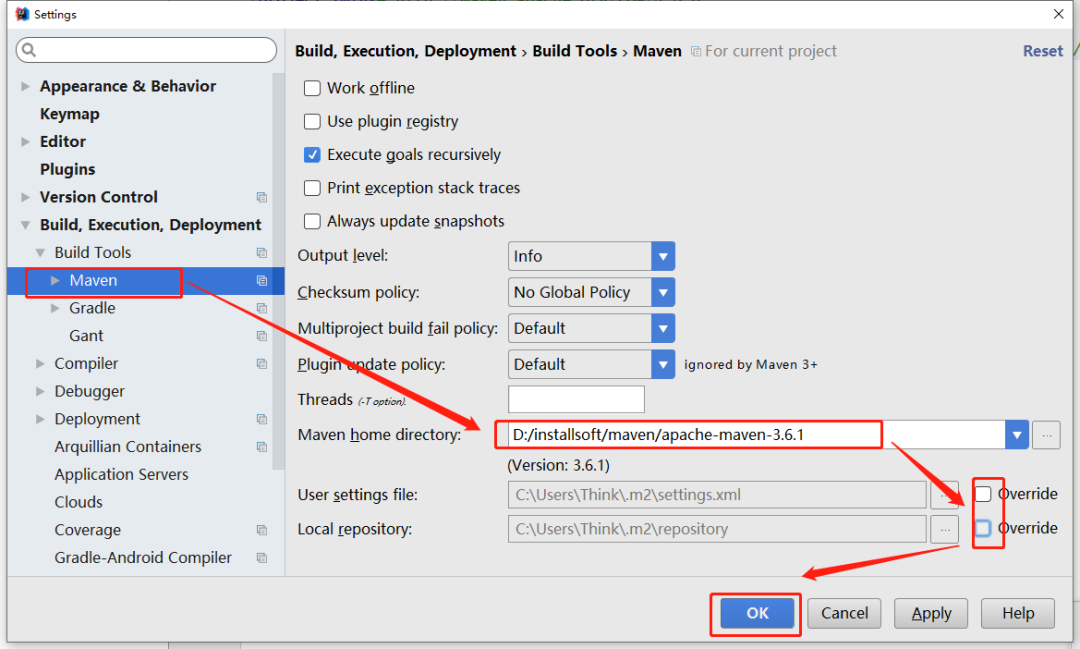1080x649 pixels.
Task: Click the Reset link
Action: point(1042,51)
